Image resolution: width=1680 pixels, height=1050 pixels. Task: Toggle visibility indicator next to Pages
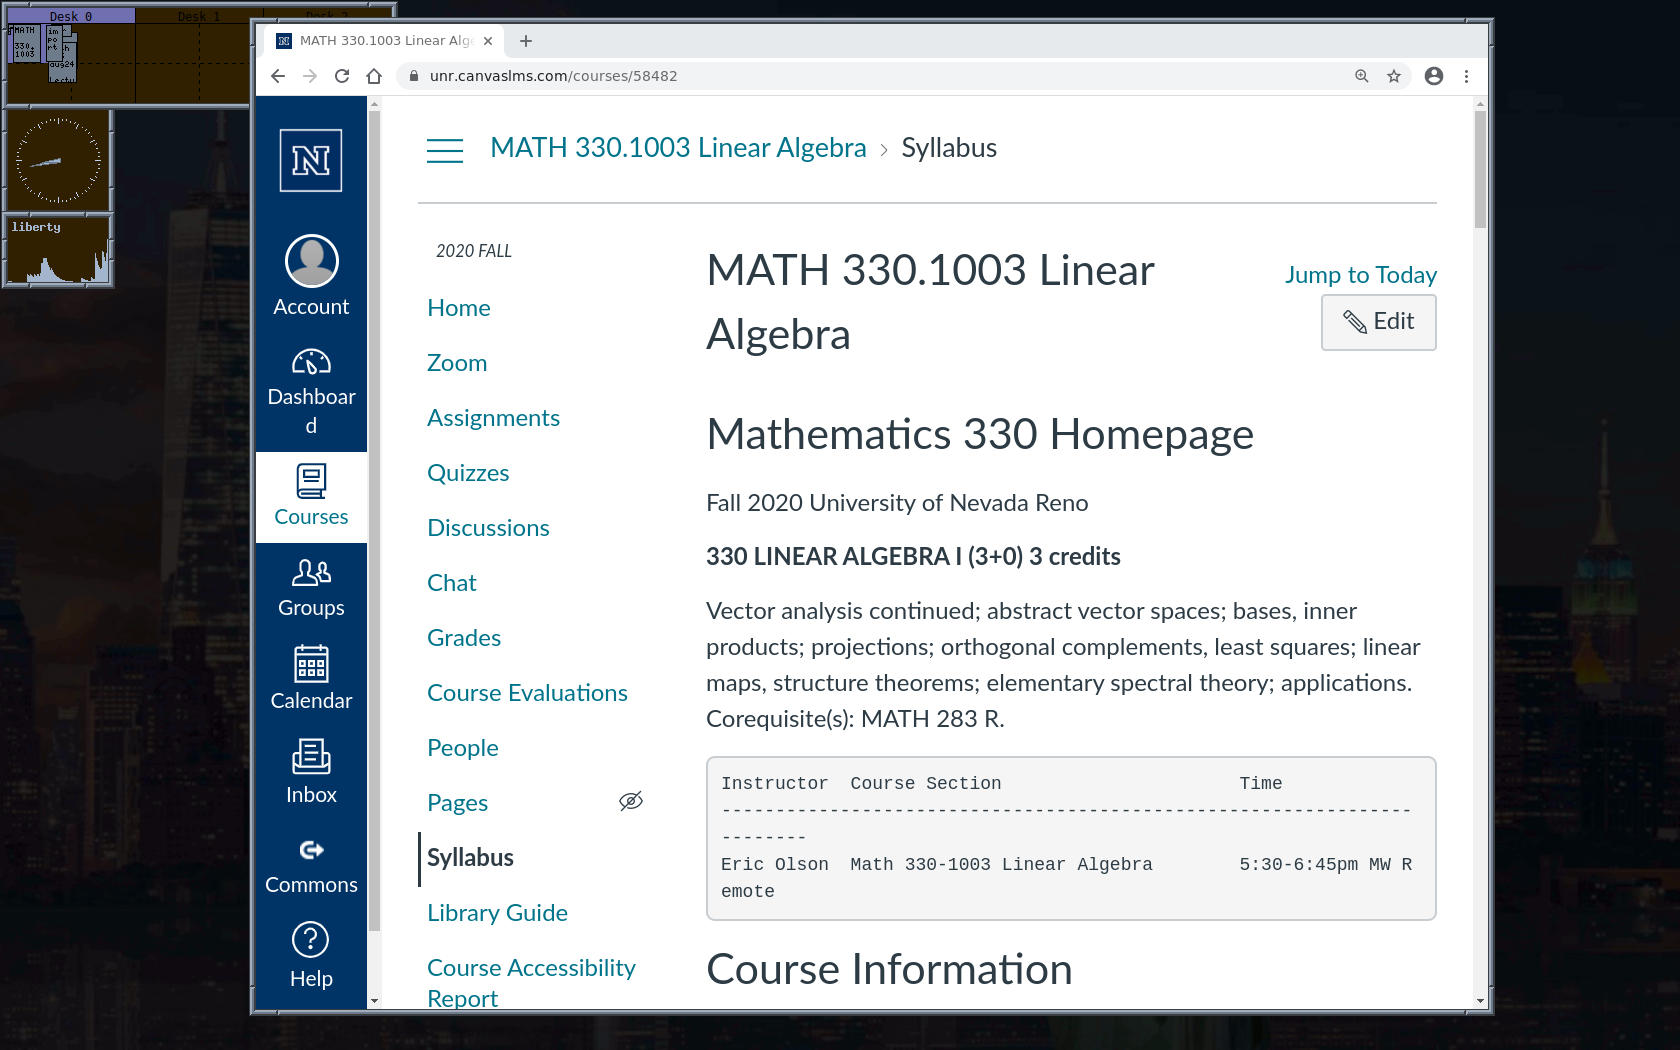point(631,801)
